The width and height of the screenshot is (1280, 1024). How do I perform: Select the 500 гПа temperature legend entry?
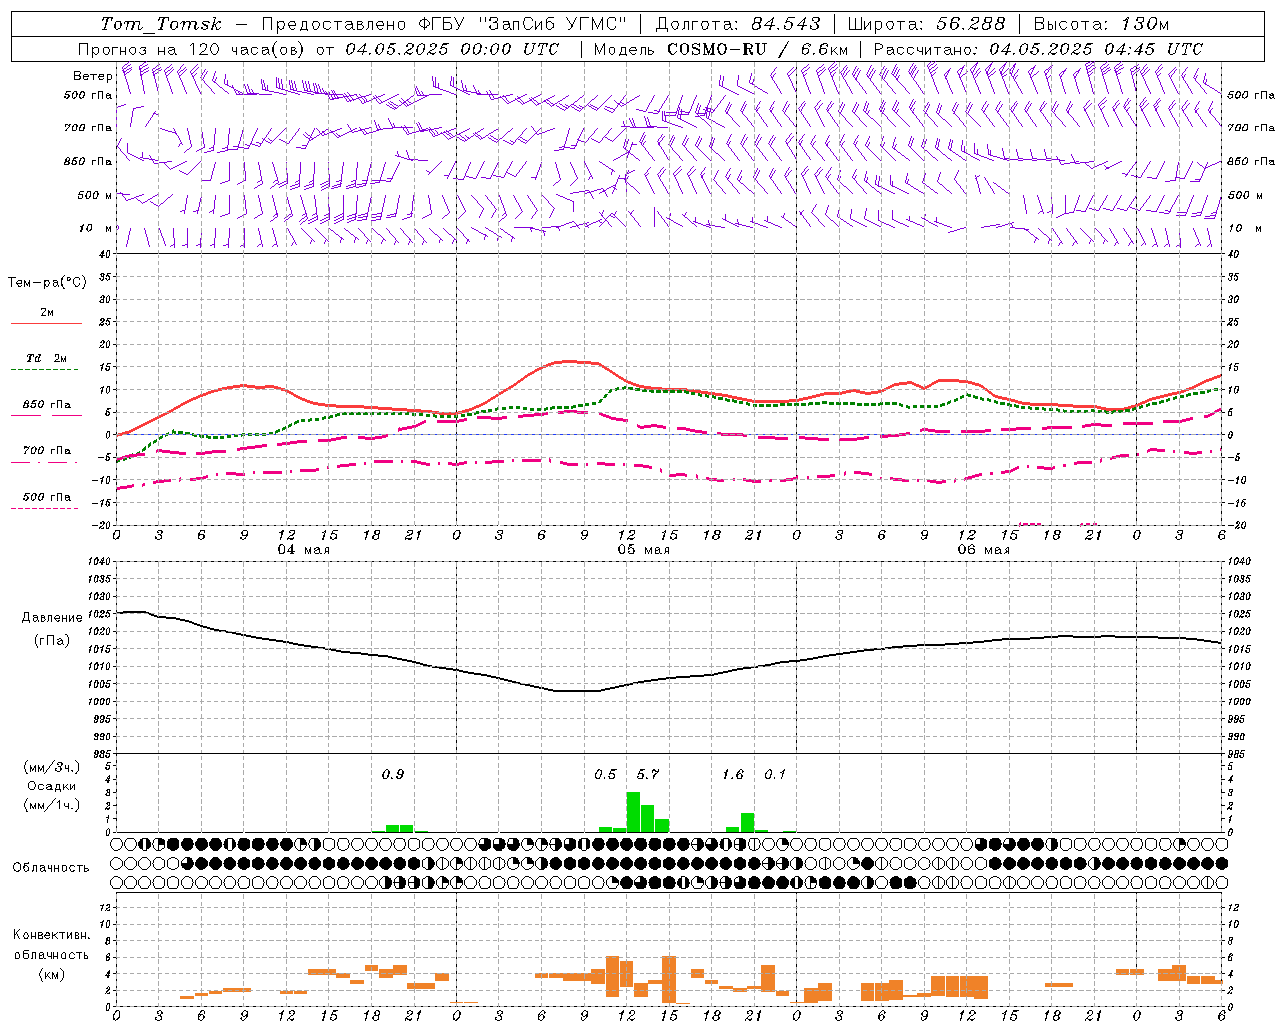(46, 501)
